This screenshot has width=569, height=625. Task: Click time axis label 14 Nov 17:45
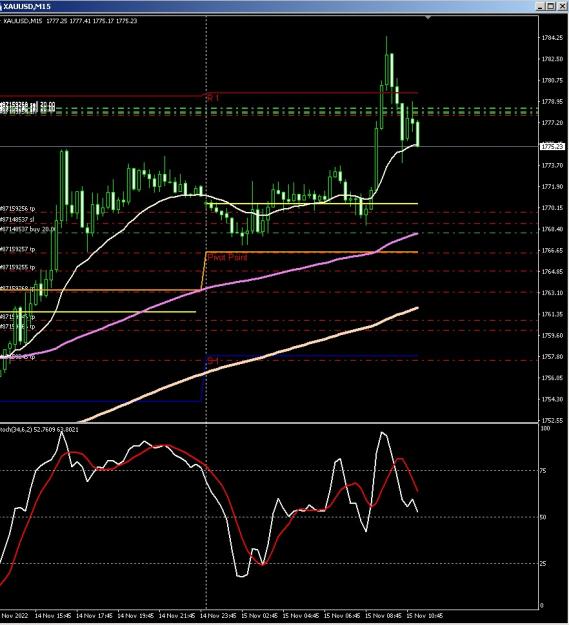94,616
